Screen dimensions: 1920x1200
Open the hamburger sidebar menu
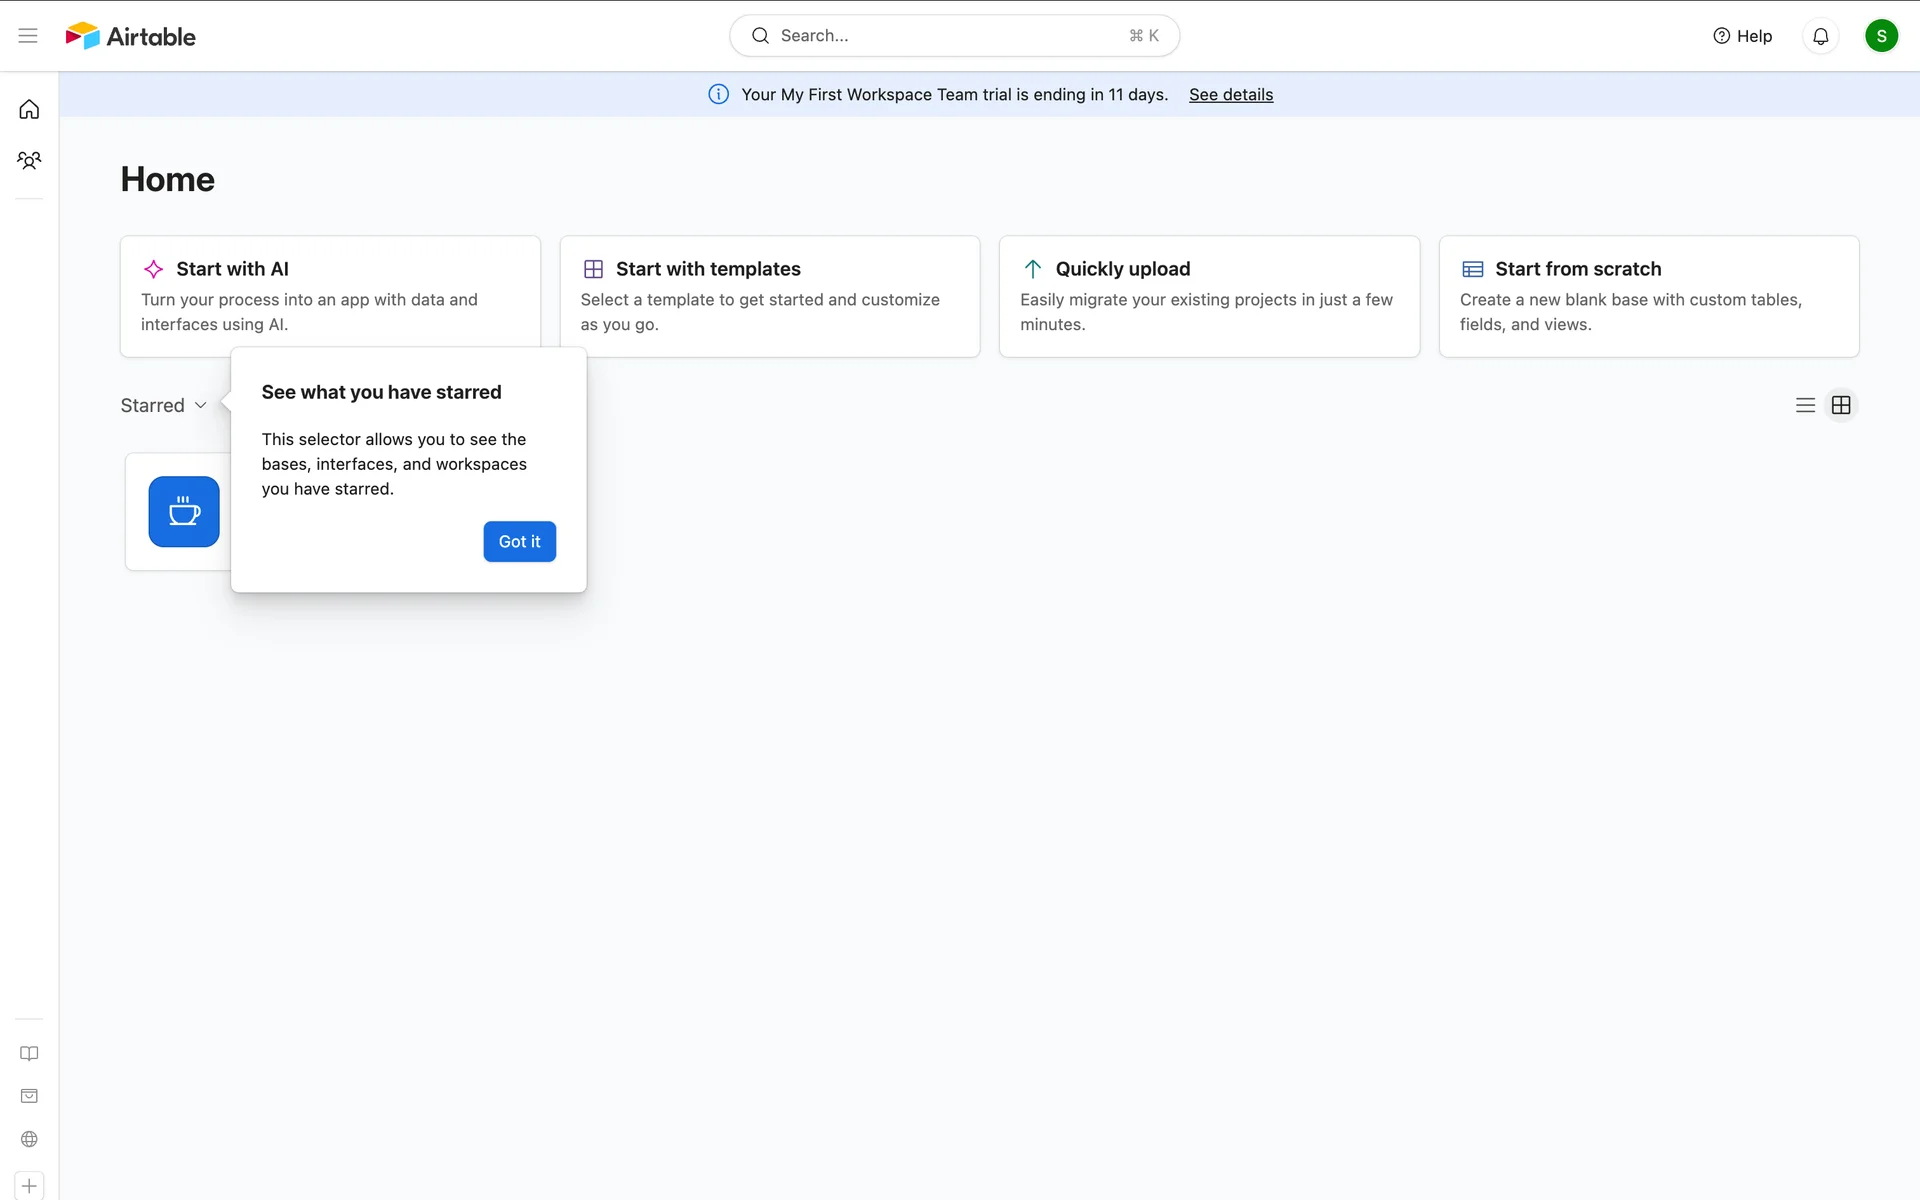[28, 36]
